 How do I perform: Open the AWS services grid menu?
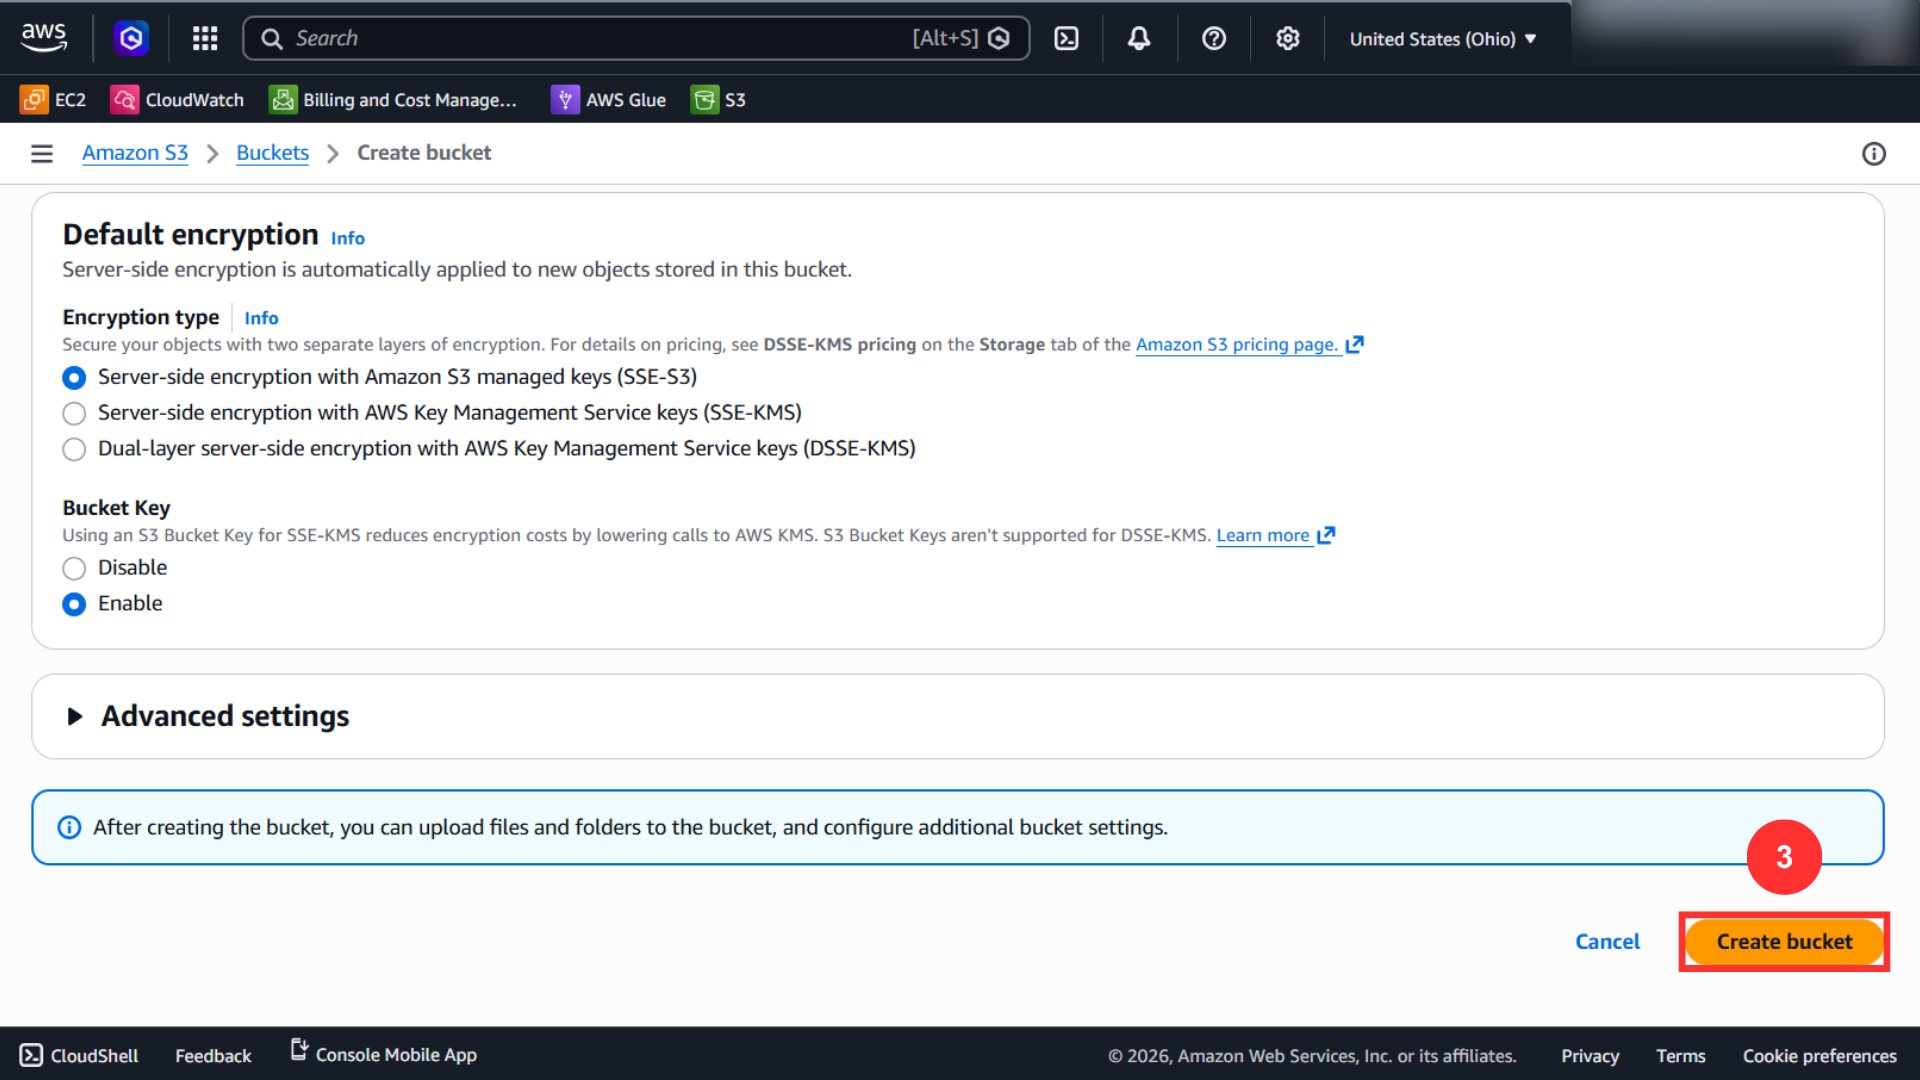(x=205, y=38)
